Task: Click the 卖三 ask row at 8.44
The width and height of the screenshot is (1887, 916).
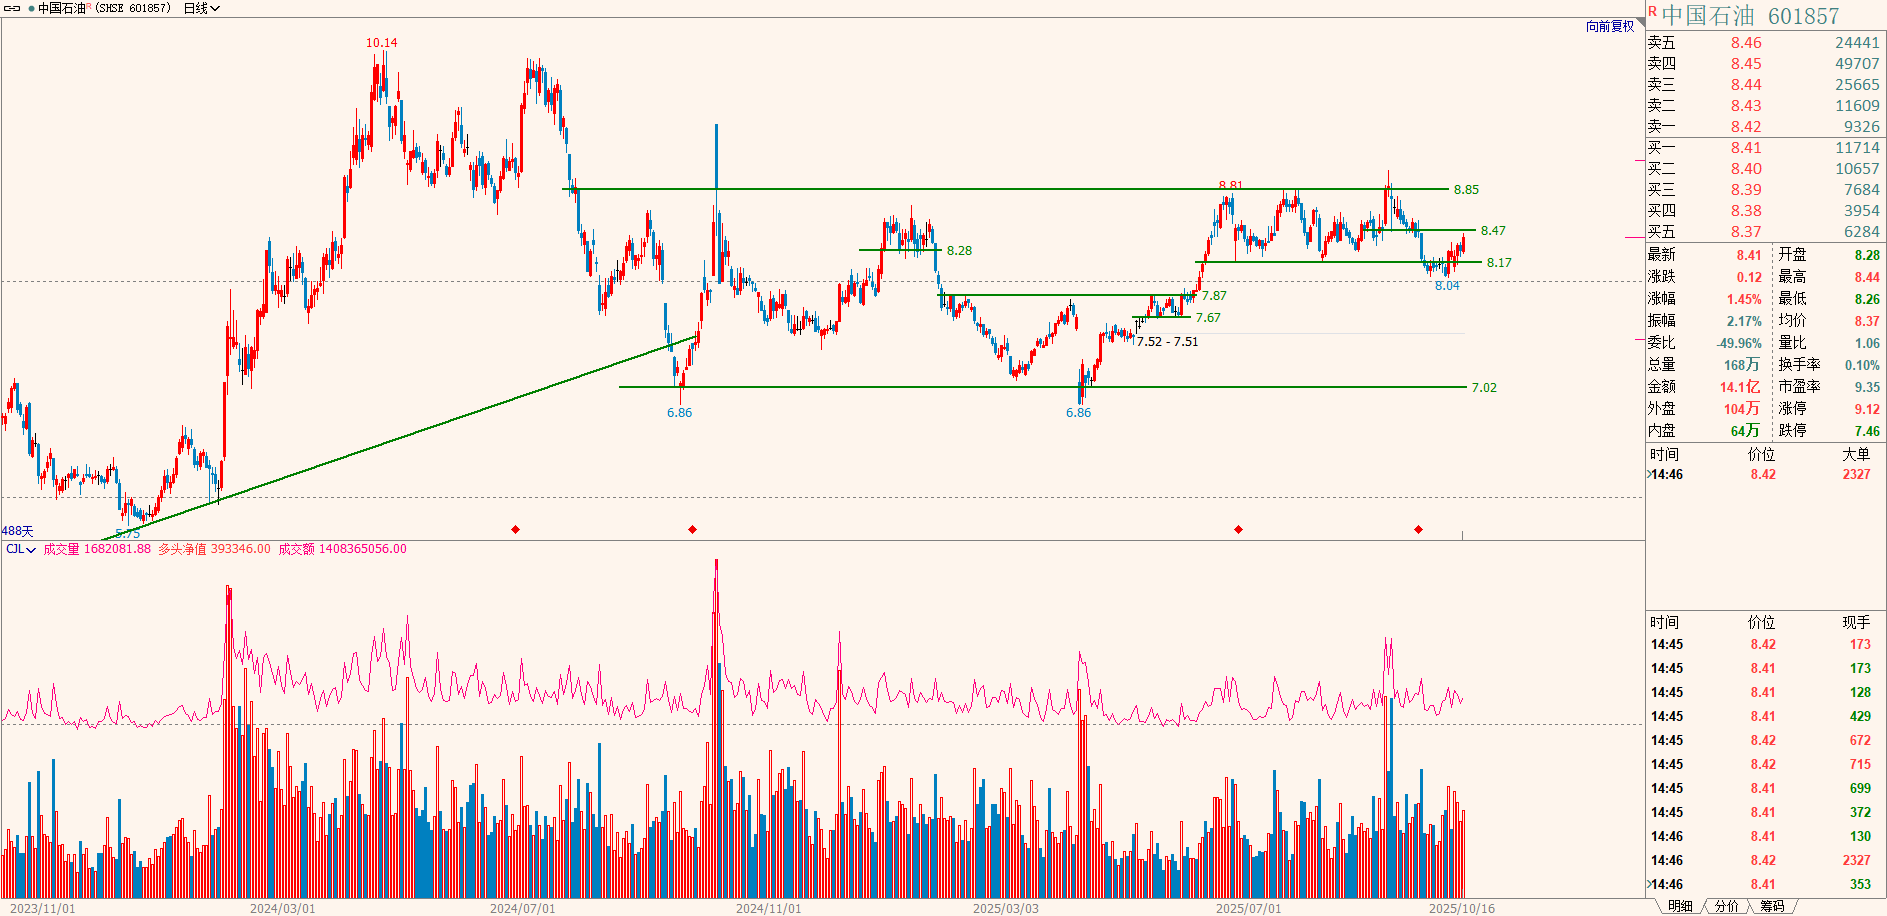Action: point(1764,84)
